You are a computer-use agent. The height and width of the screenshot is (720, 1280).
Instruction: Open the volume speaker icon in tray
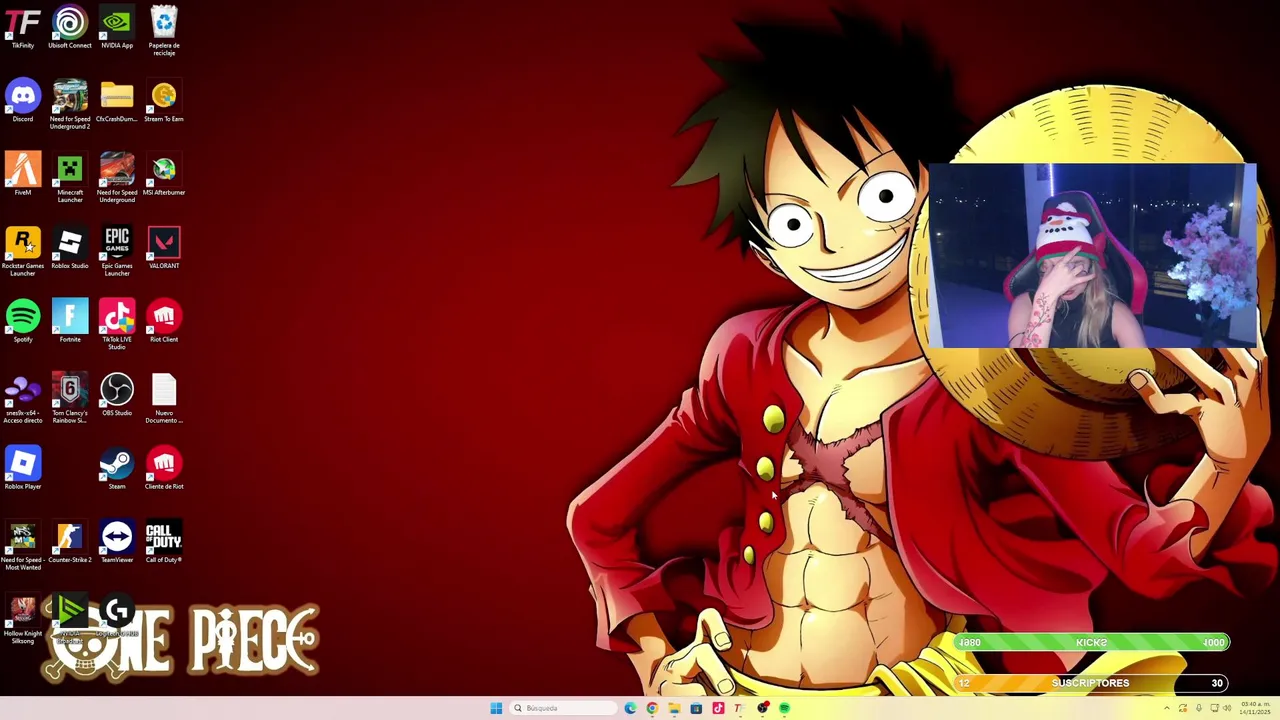(1229, 708)
